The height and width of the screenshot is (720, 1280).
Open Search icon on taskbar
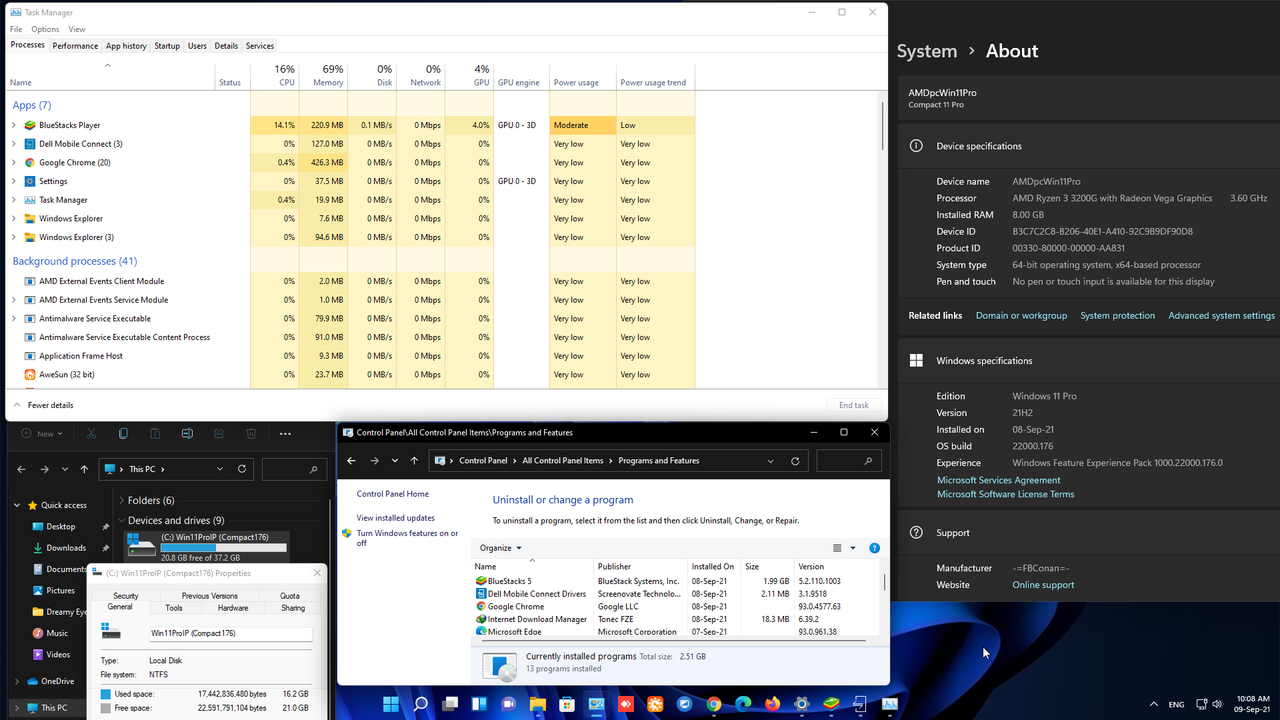421,704
